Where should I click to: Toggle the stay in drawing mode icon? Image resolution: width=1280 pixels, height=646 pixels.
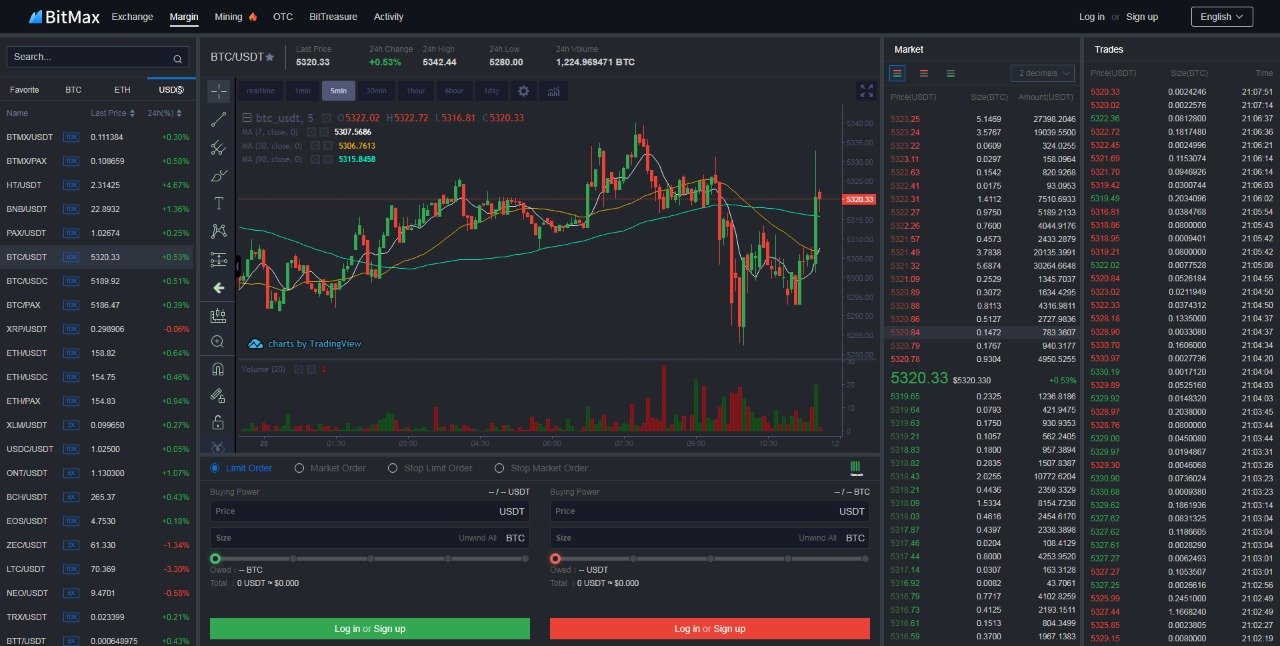[219, 396]
